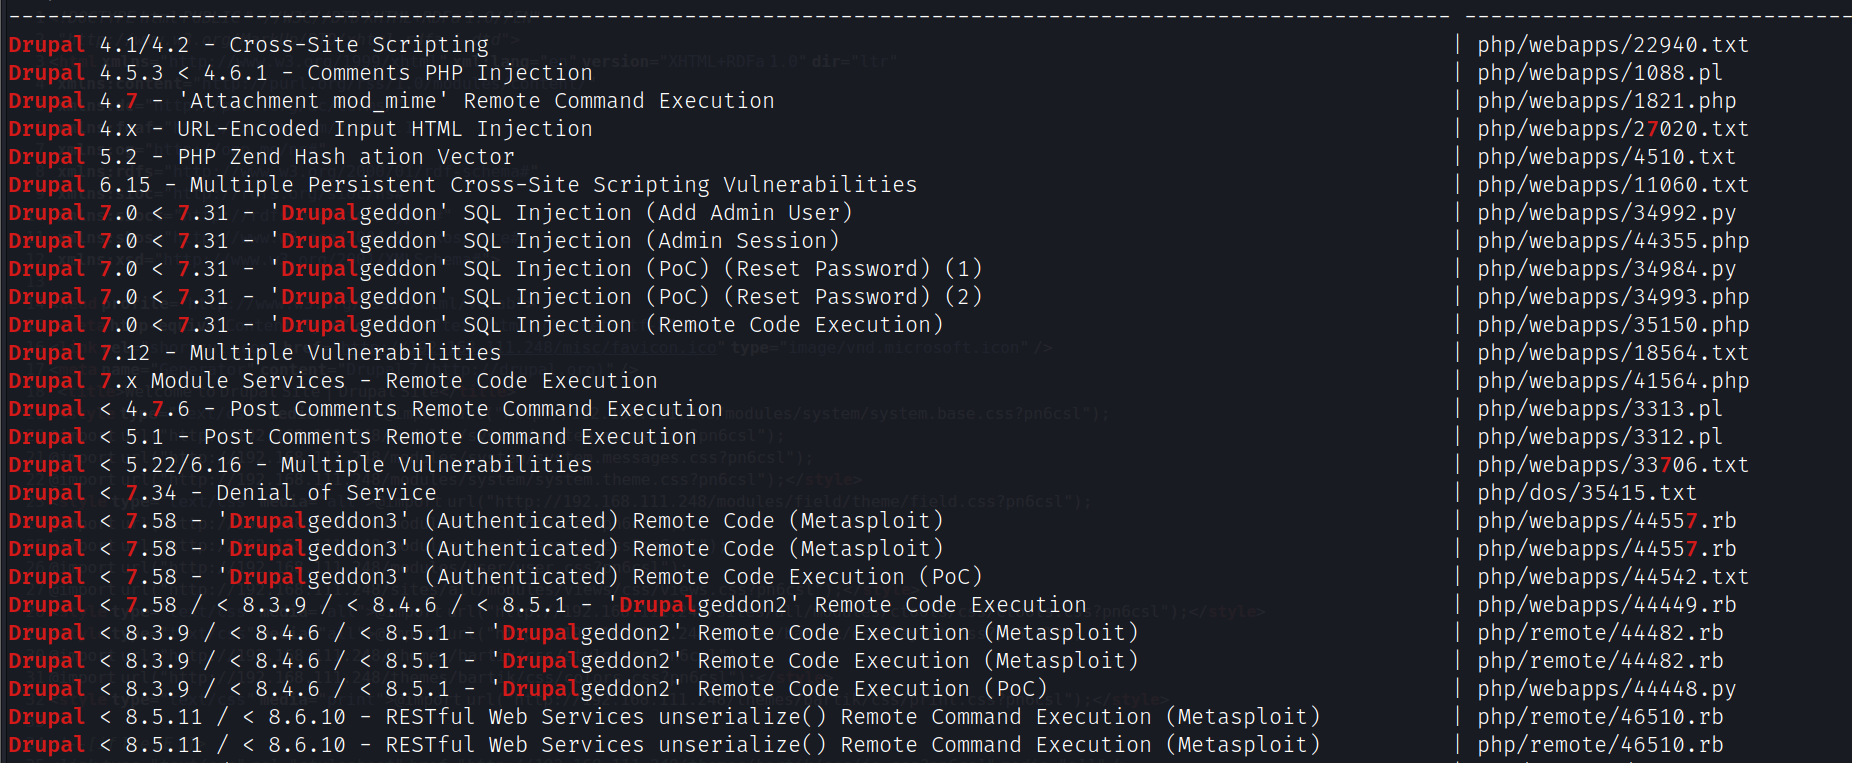The height and width of the screenshot is (763, 1852).
Task: Select the 'Drupal < 5.22/6.16' vulnerabilities entry
Action: [x=300, y=465]
